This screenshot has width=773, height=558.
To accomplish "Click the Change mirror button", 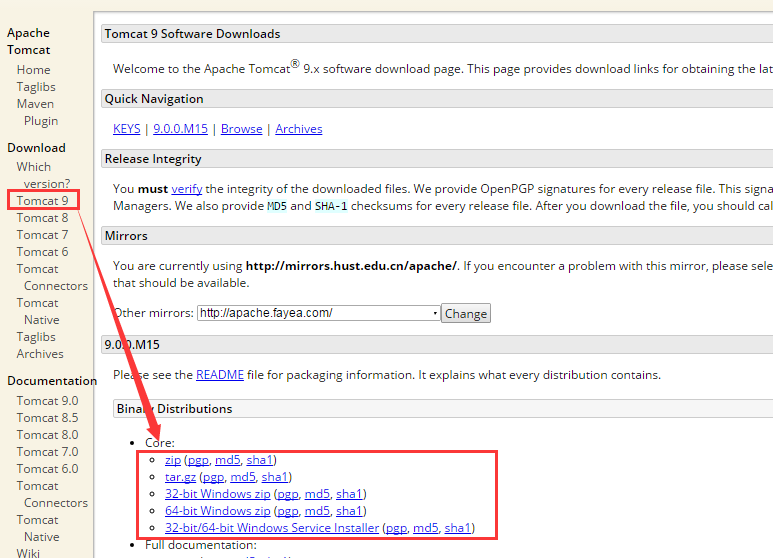I will click(x=466, y=313).
